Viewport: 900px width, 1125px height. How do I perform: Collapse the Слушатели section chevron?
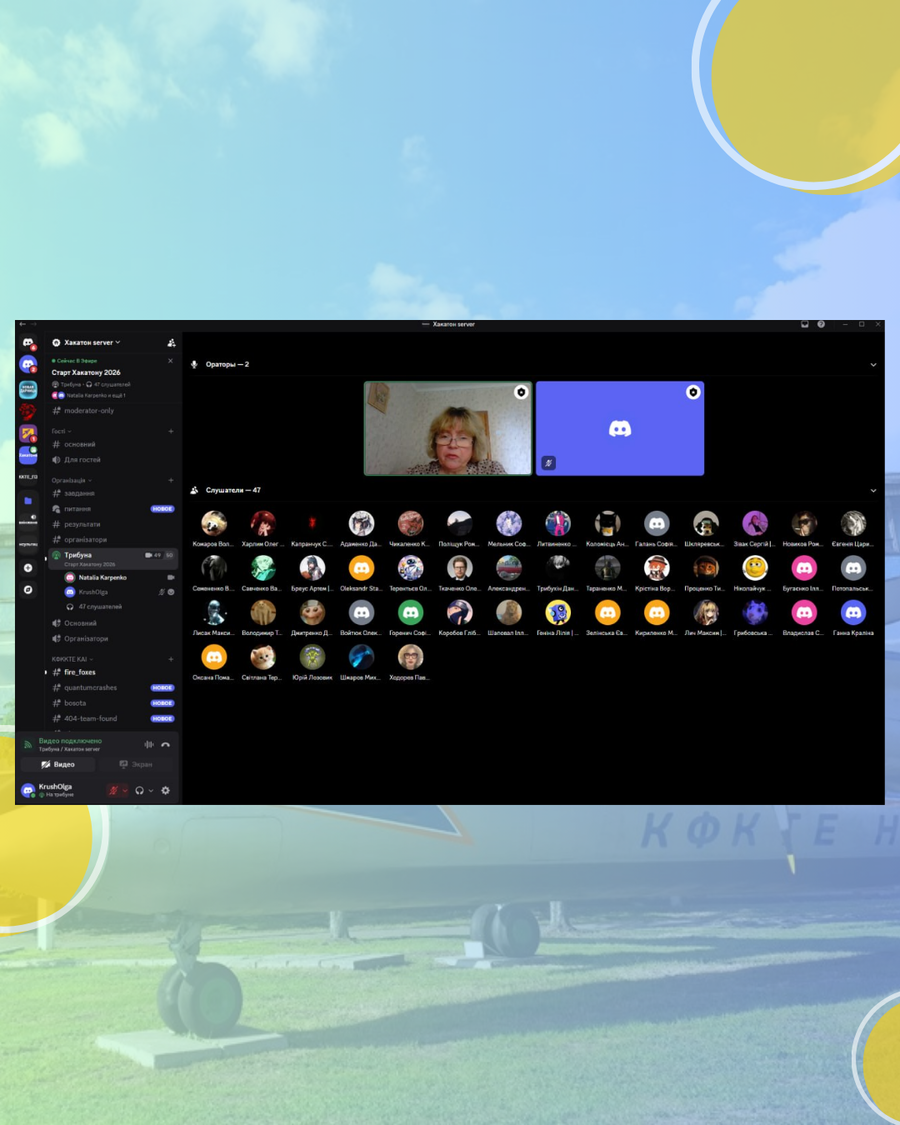tap(873, 491)
